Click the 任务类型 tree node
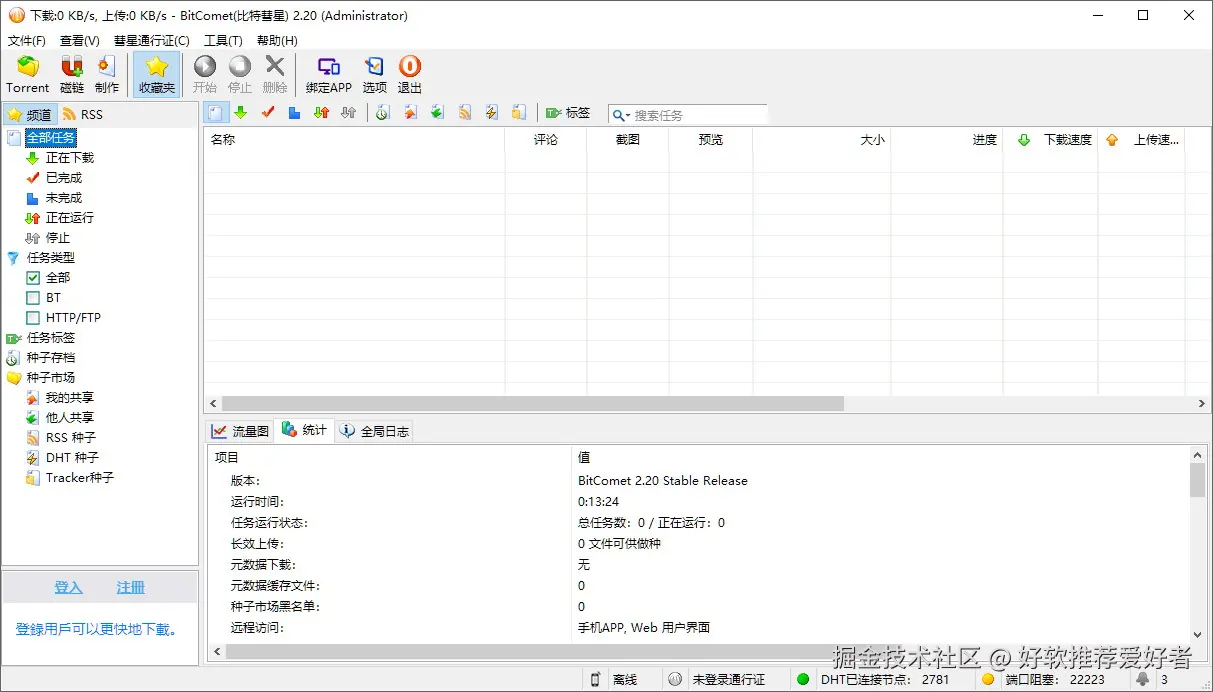This screenshot has height=692, width=1213. [x=50, y=257]
